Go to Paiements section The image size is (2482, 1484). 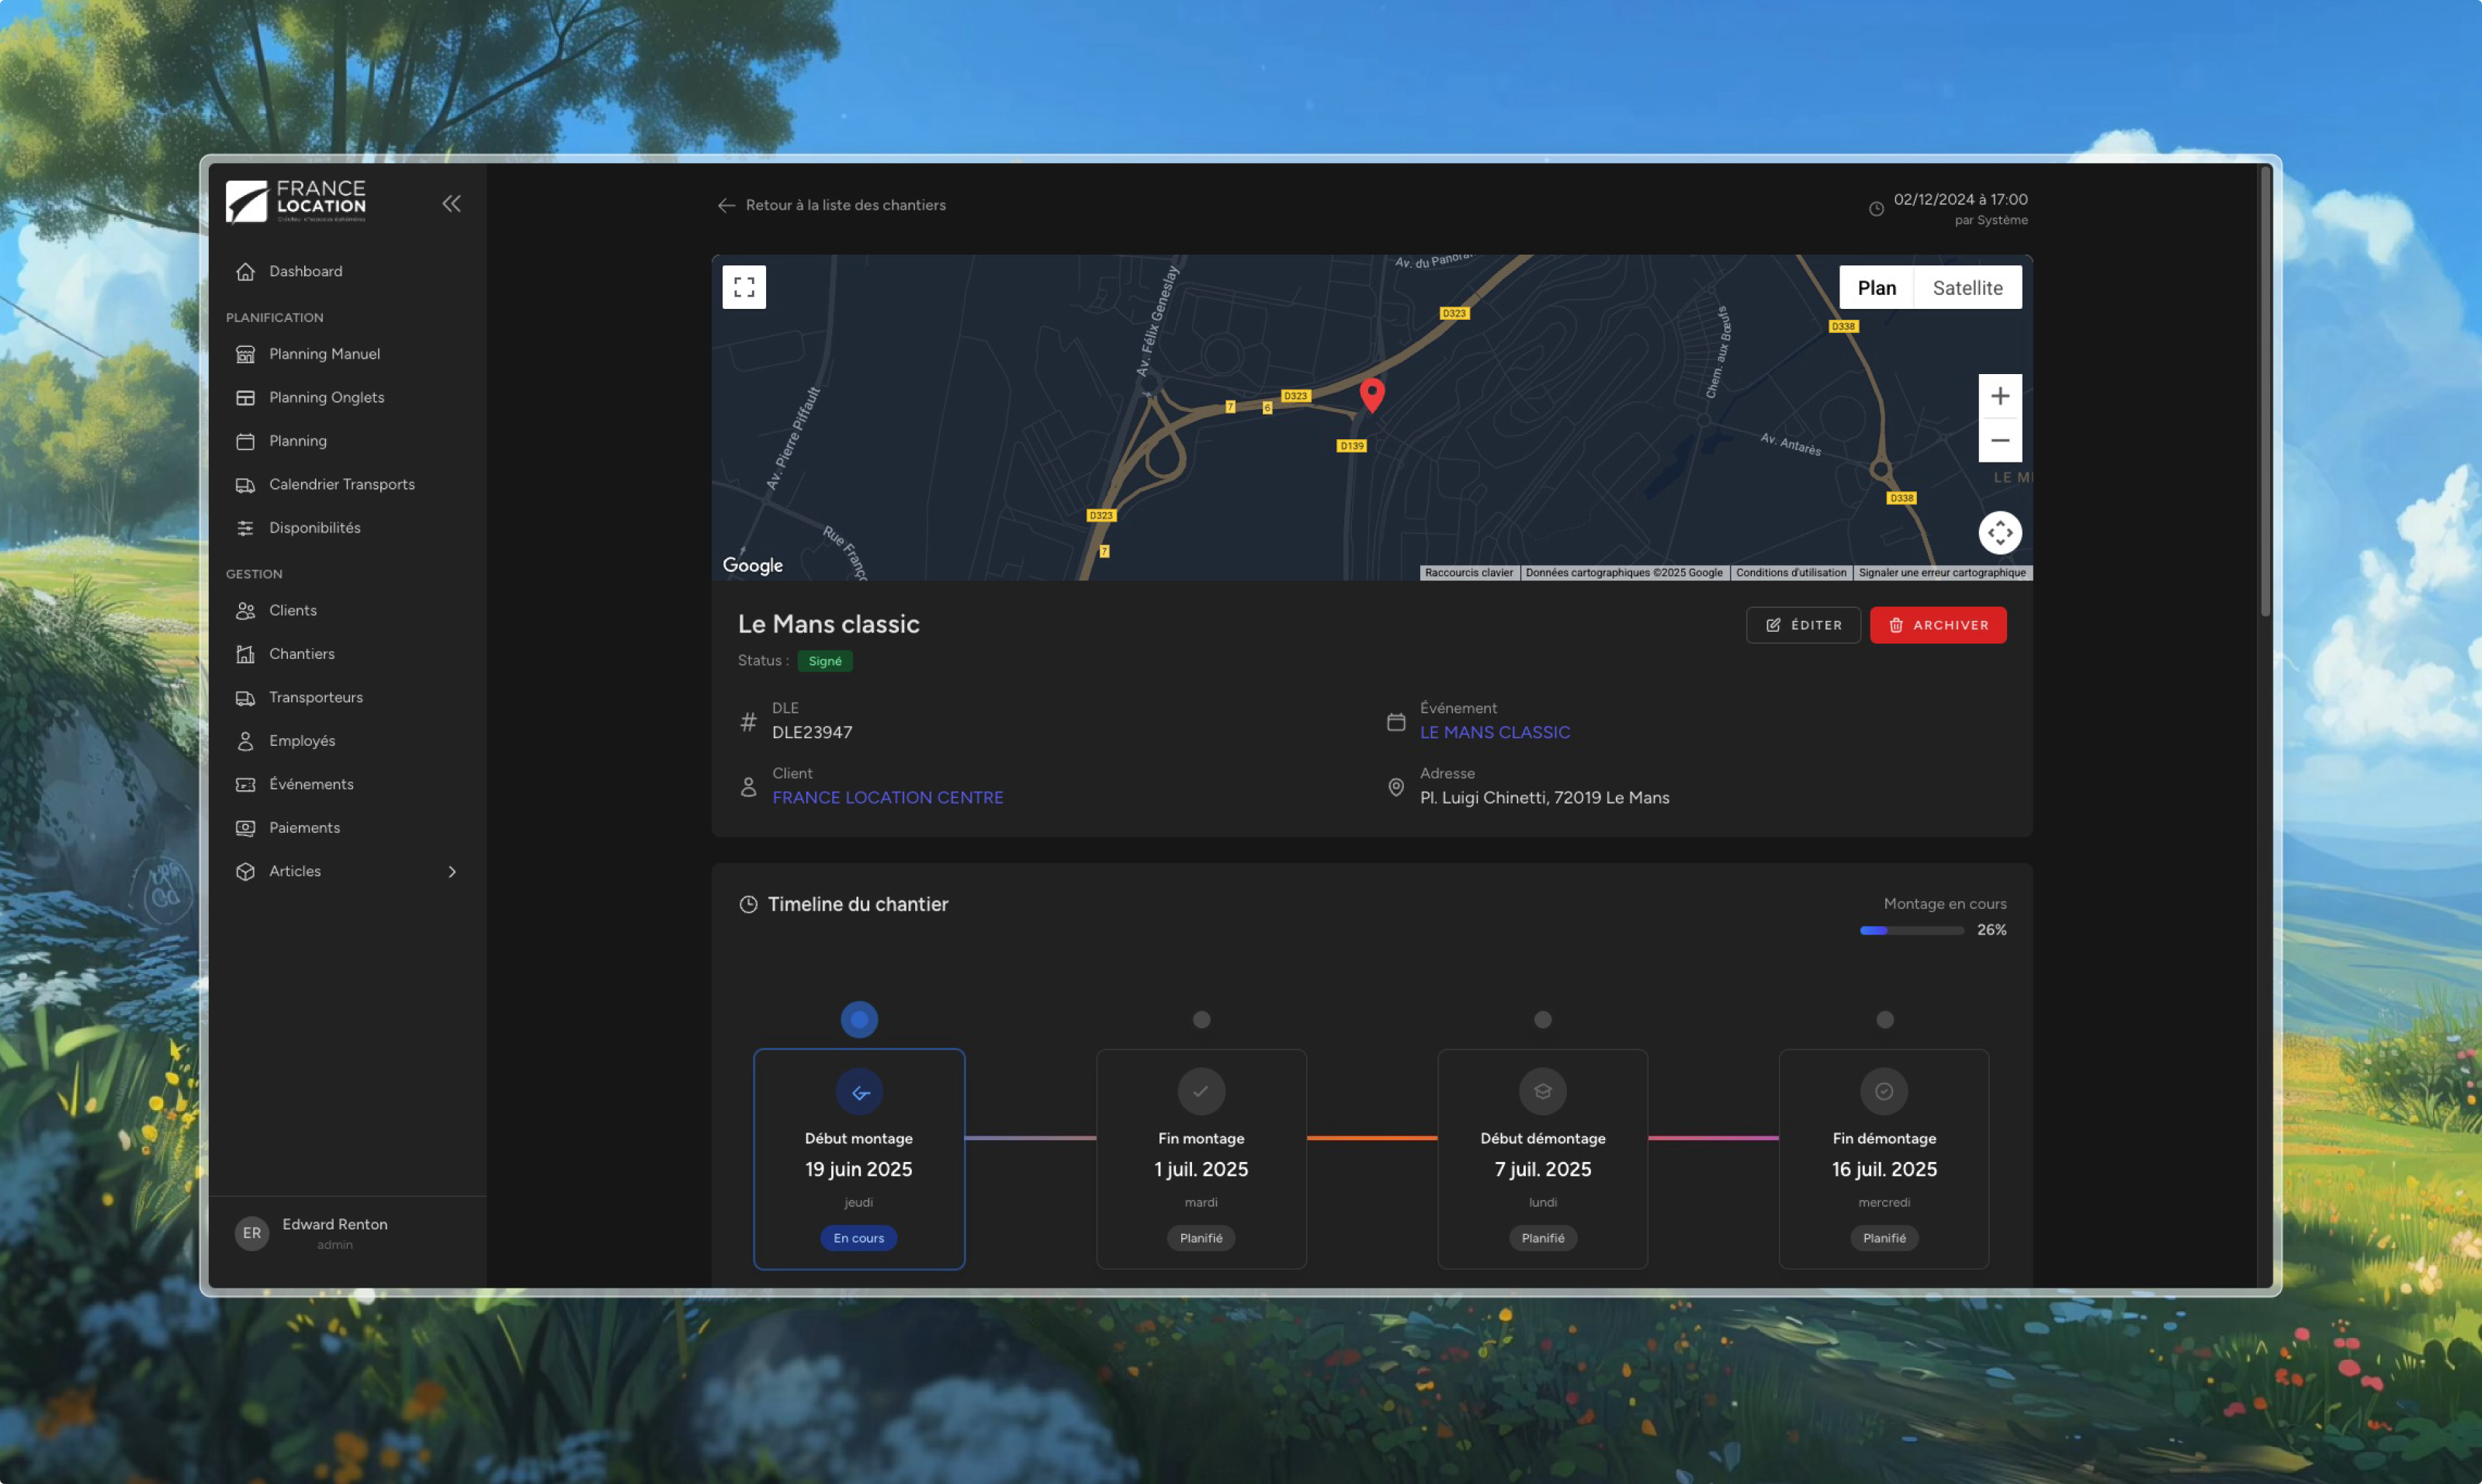(304, 828)
